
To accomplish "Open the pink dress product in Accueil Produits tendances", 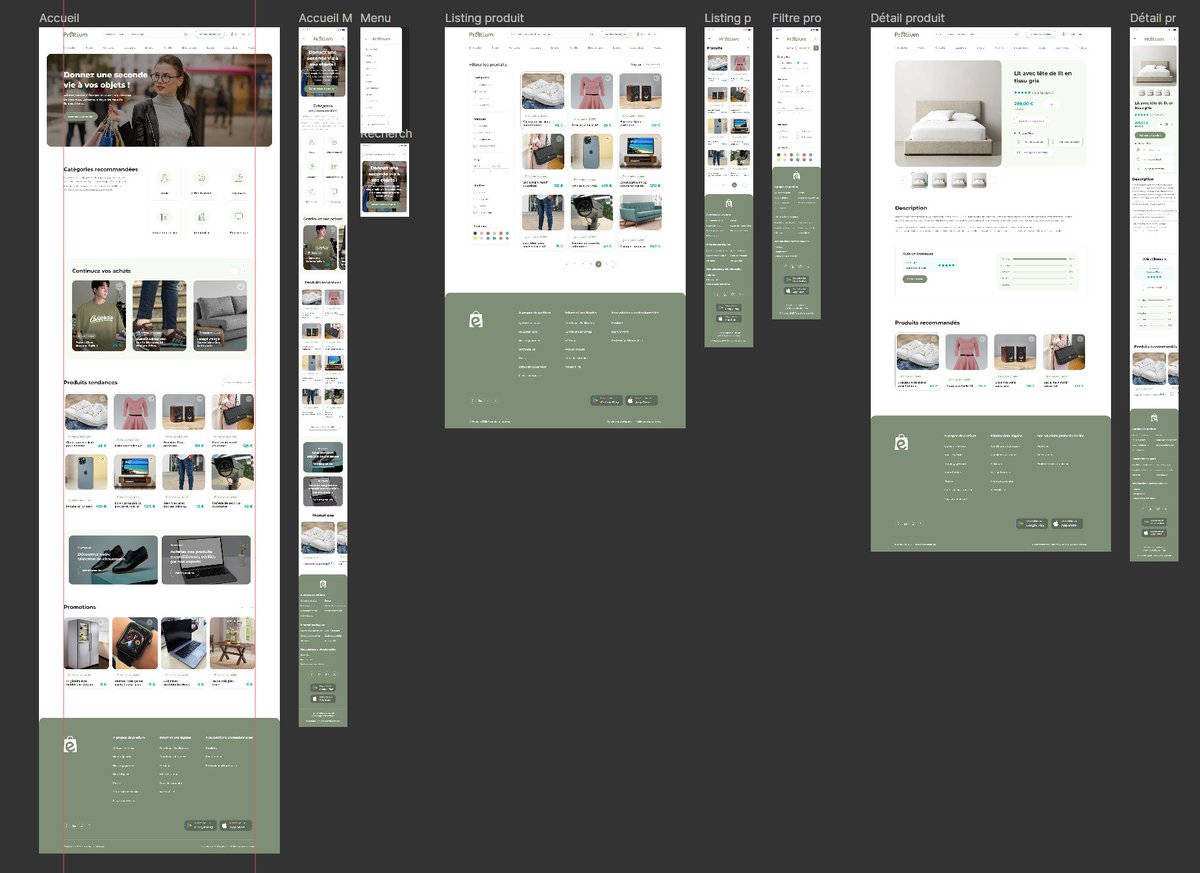I will tap(135, 421).
